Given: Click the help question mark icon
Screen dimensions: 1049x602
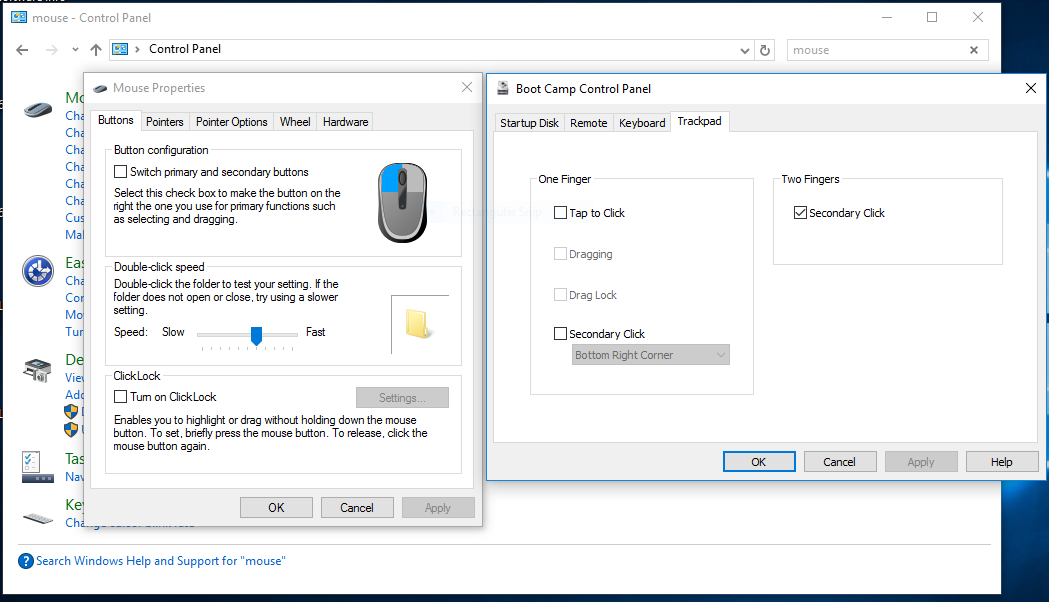Looking at the screenshot, I should pos(25,561).
